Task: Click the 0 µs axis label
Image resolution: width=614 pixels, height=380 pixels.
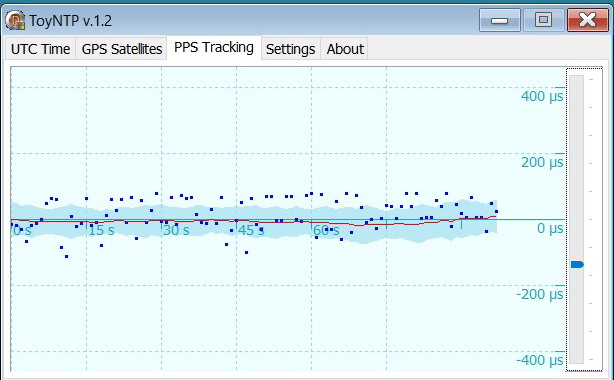Action: (x=550, y=228)
